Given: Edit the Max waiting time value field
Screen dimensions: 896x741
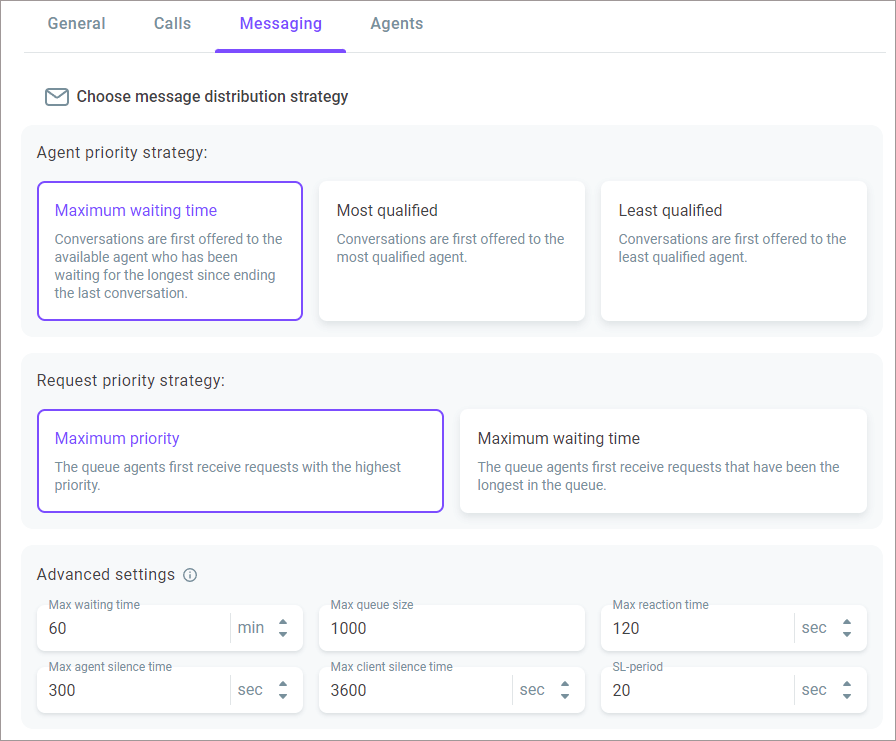Looking at the screenshot, I should 134,628.
